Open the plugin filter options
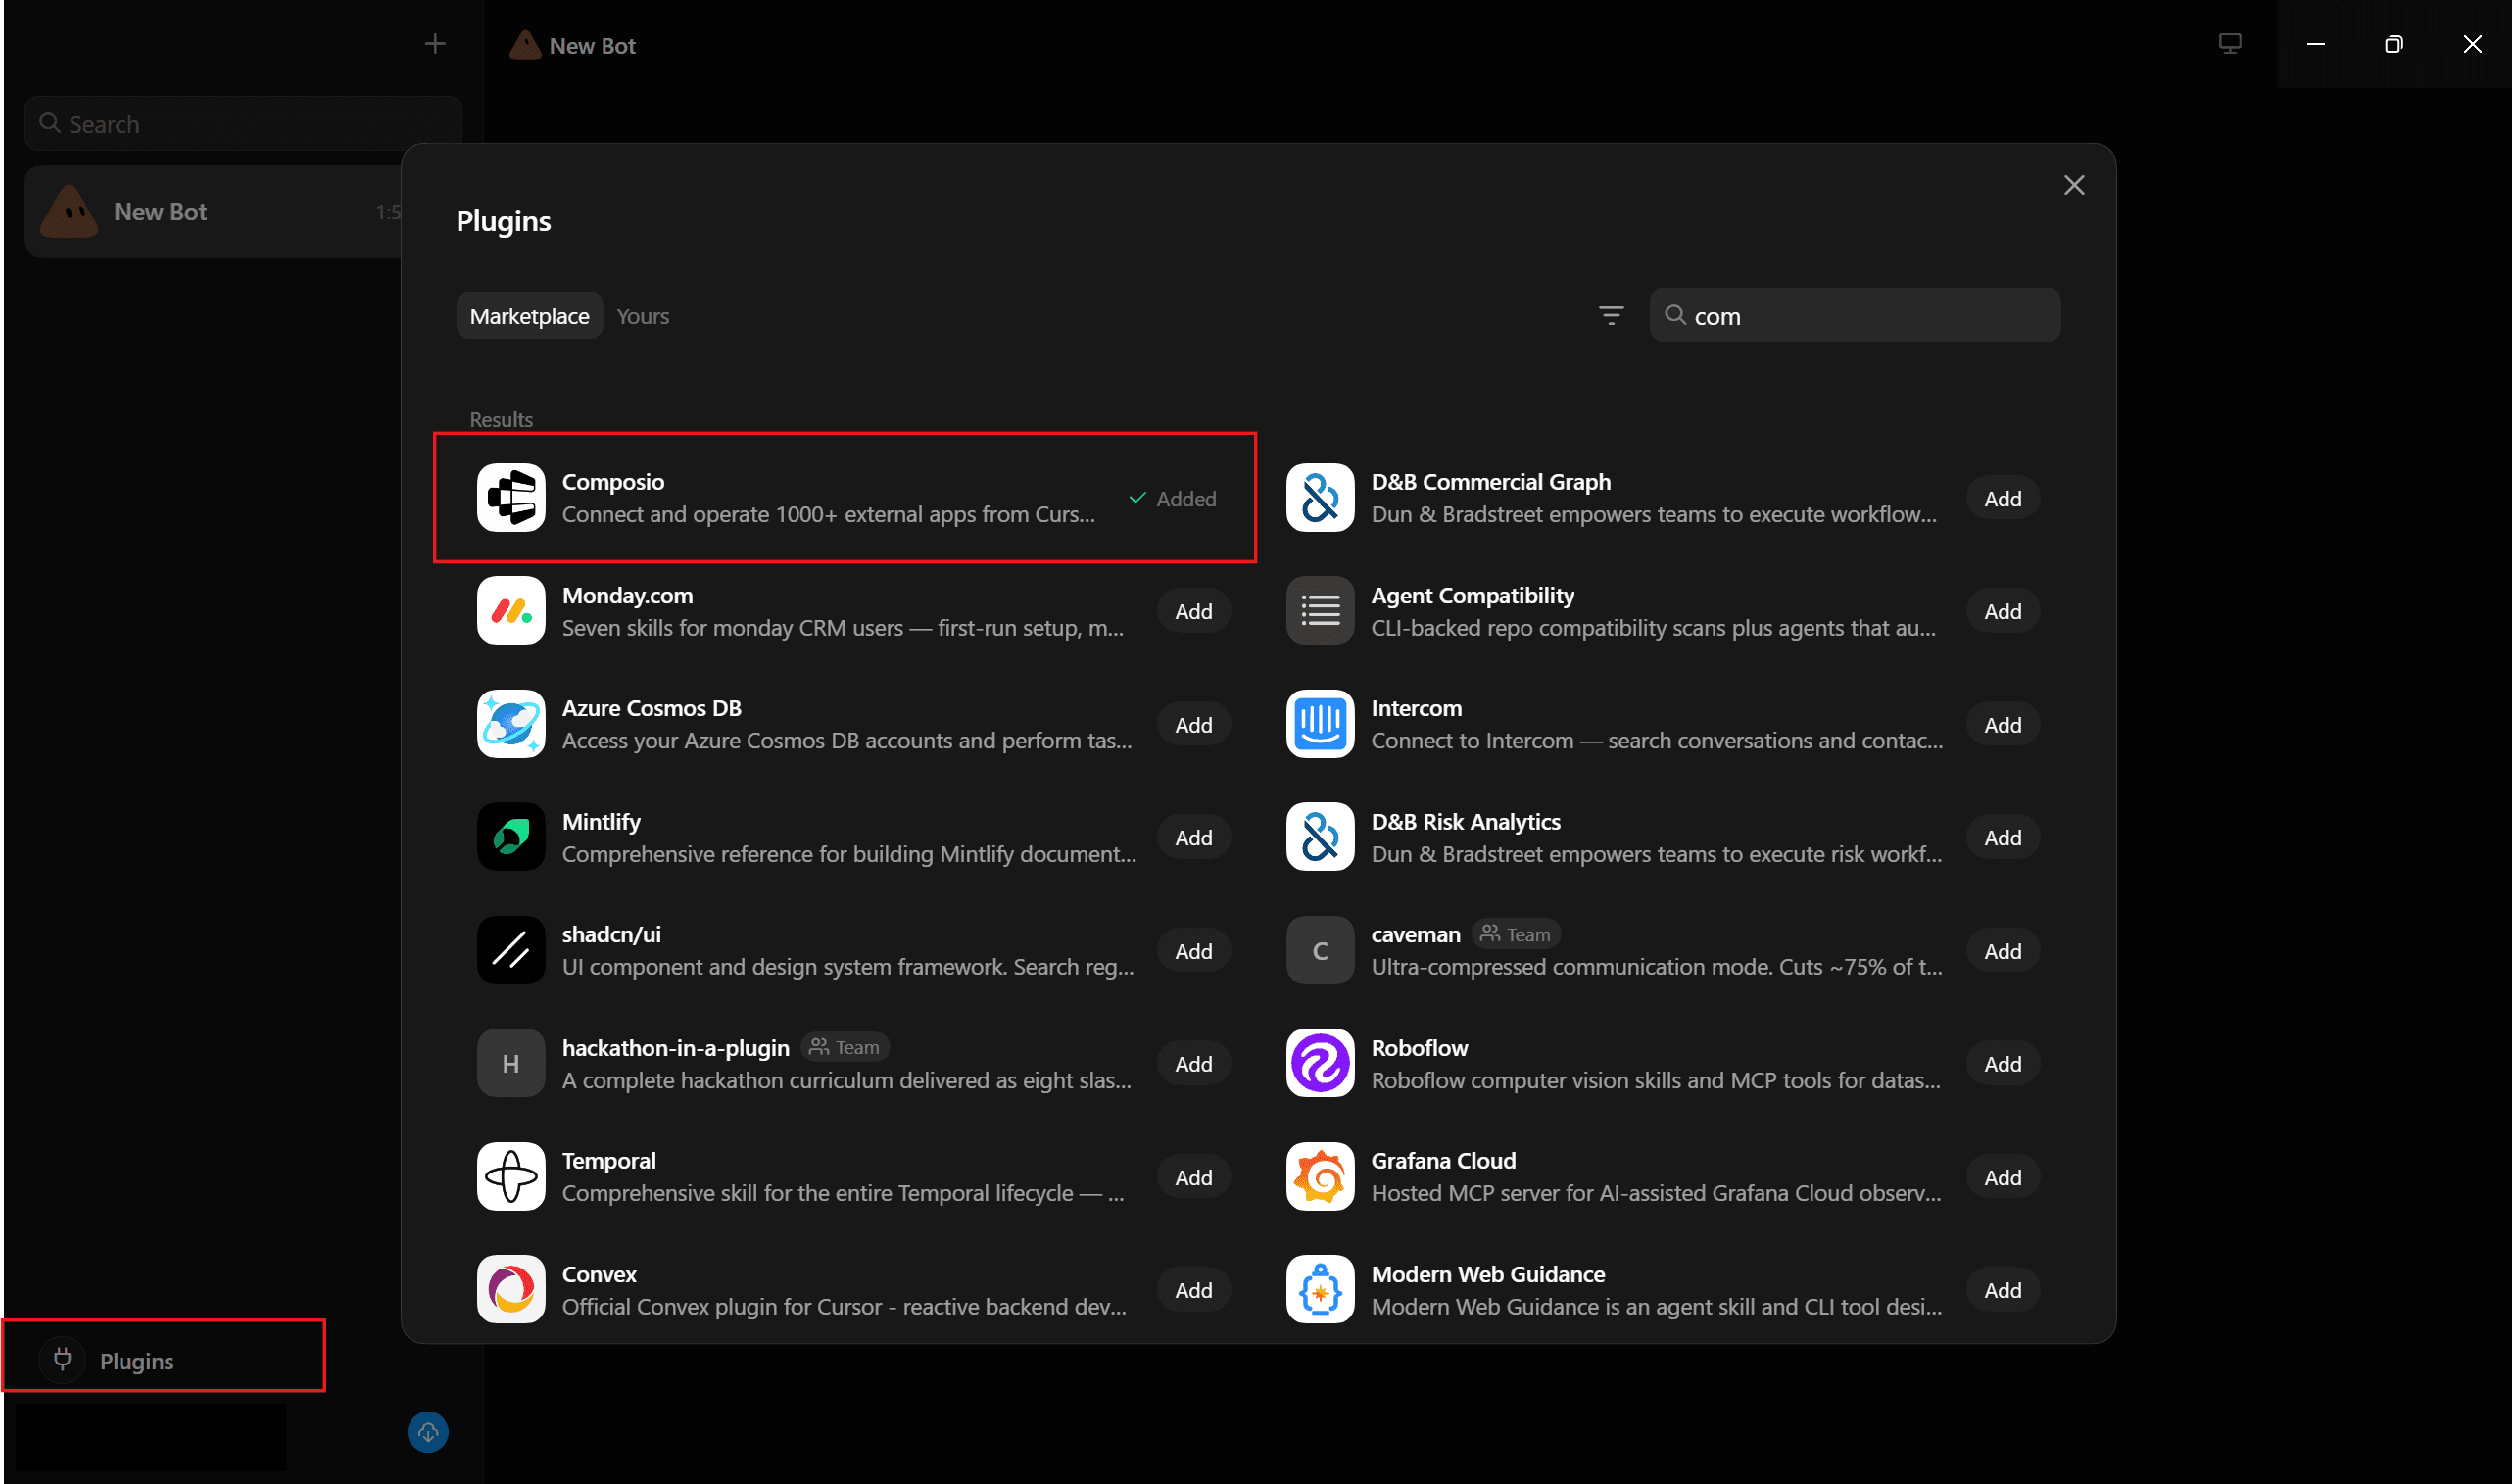This screenshot has width=2512, height=1484. click(1610, 316)
